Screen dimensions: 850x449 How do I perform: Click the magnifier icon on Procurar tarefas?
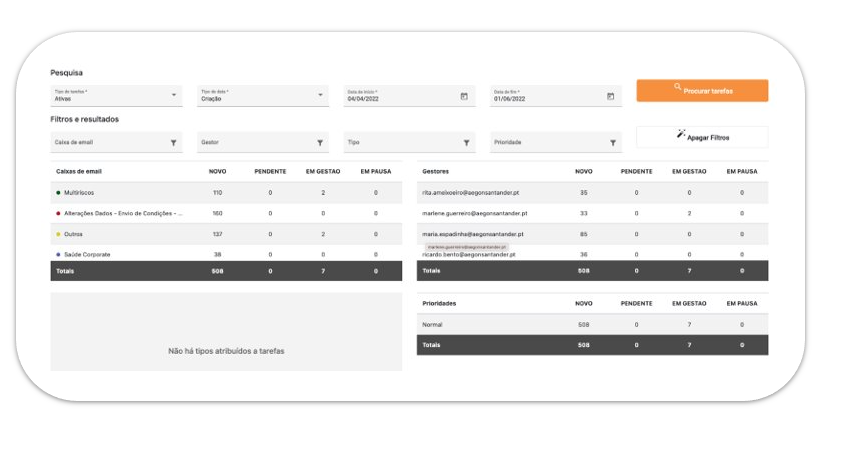tap(678, 88)
